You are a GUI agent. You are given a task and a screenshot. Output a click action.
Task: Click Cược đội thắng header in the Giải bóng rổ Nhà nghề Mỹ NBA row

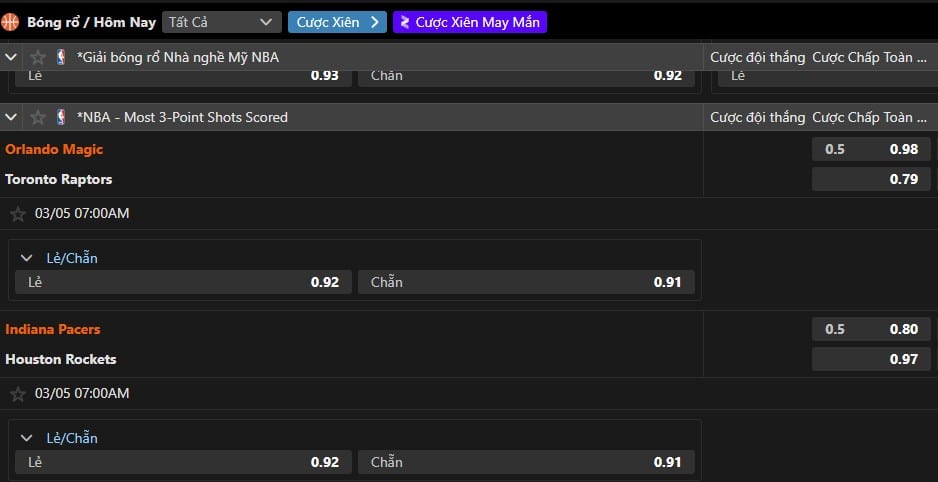point(757,57)
